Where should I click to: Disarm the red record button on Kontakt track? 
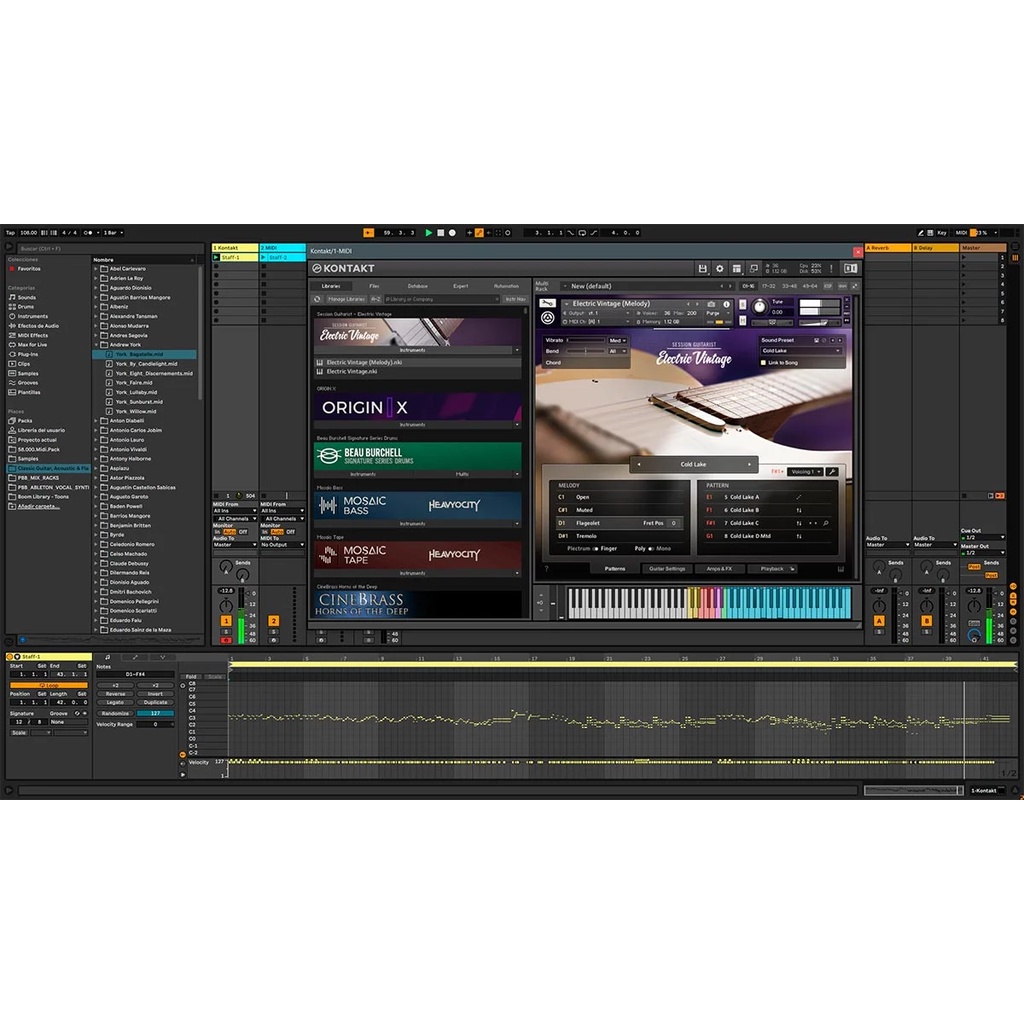click(226, 640)
